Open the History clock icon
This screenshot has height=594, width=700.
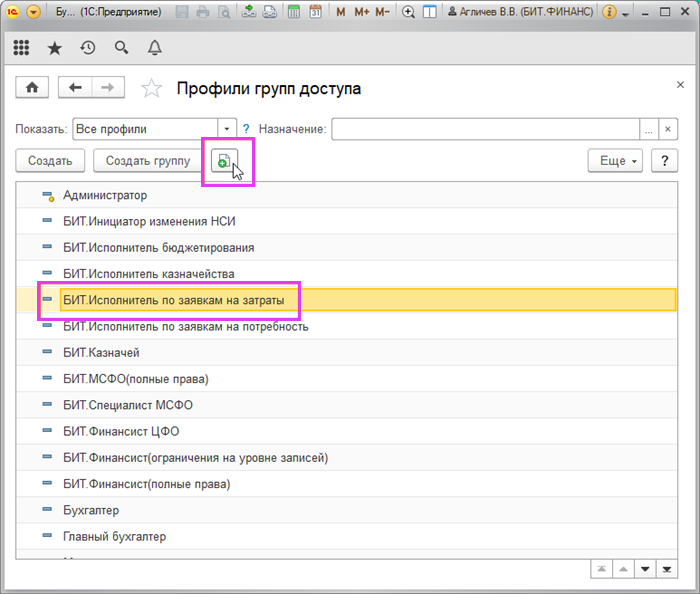click(88, 47)
